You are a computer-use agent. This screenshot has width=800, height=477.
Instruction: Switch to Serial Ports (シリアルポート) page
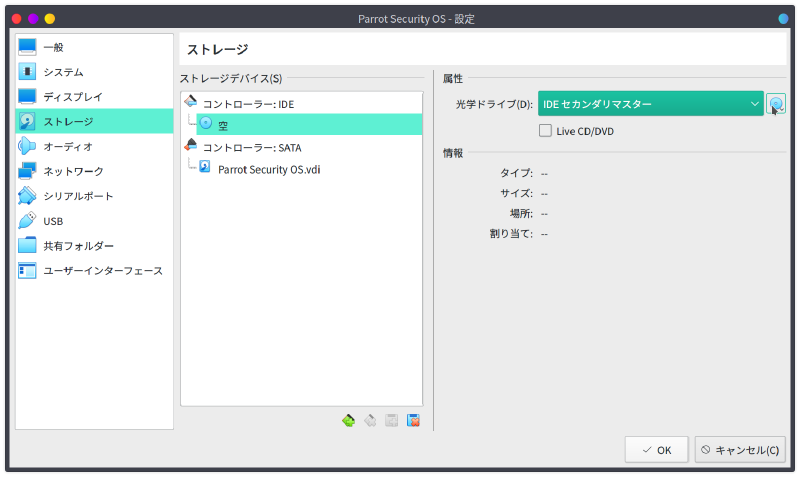click(x=78, y=197)
